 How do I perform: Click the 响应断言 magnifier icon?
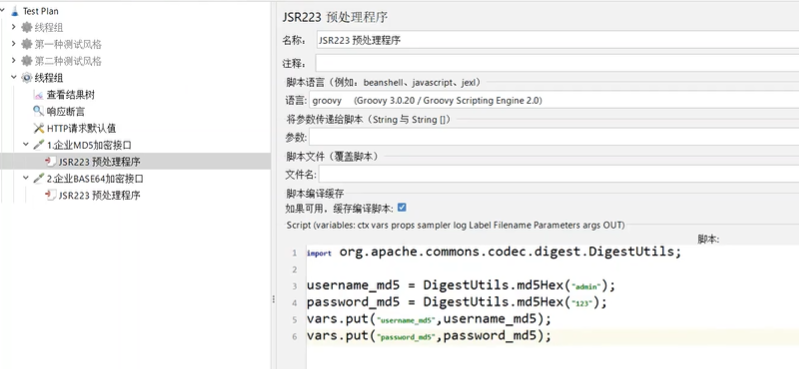point(39,111)
